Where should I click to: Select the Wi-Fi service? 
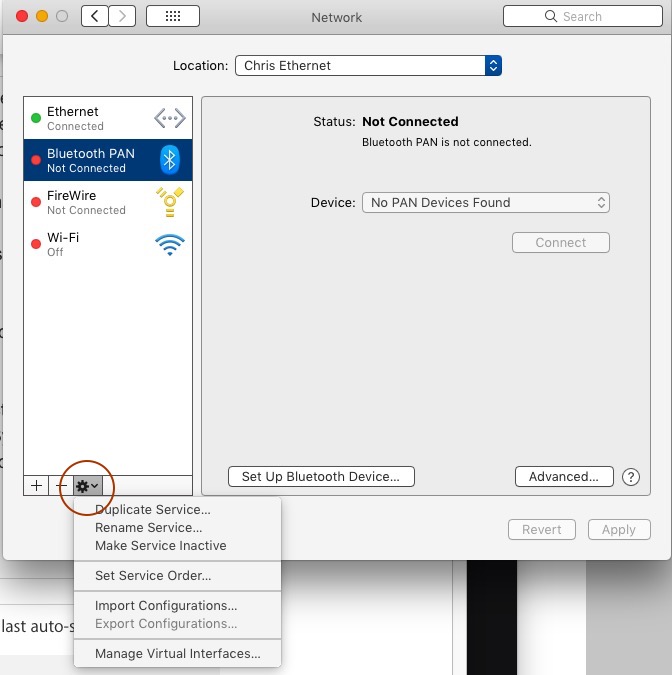coord(108,244)
